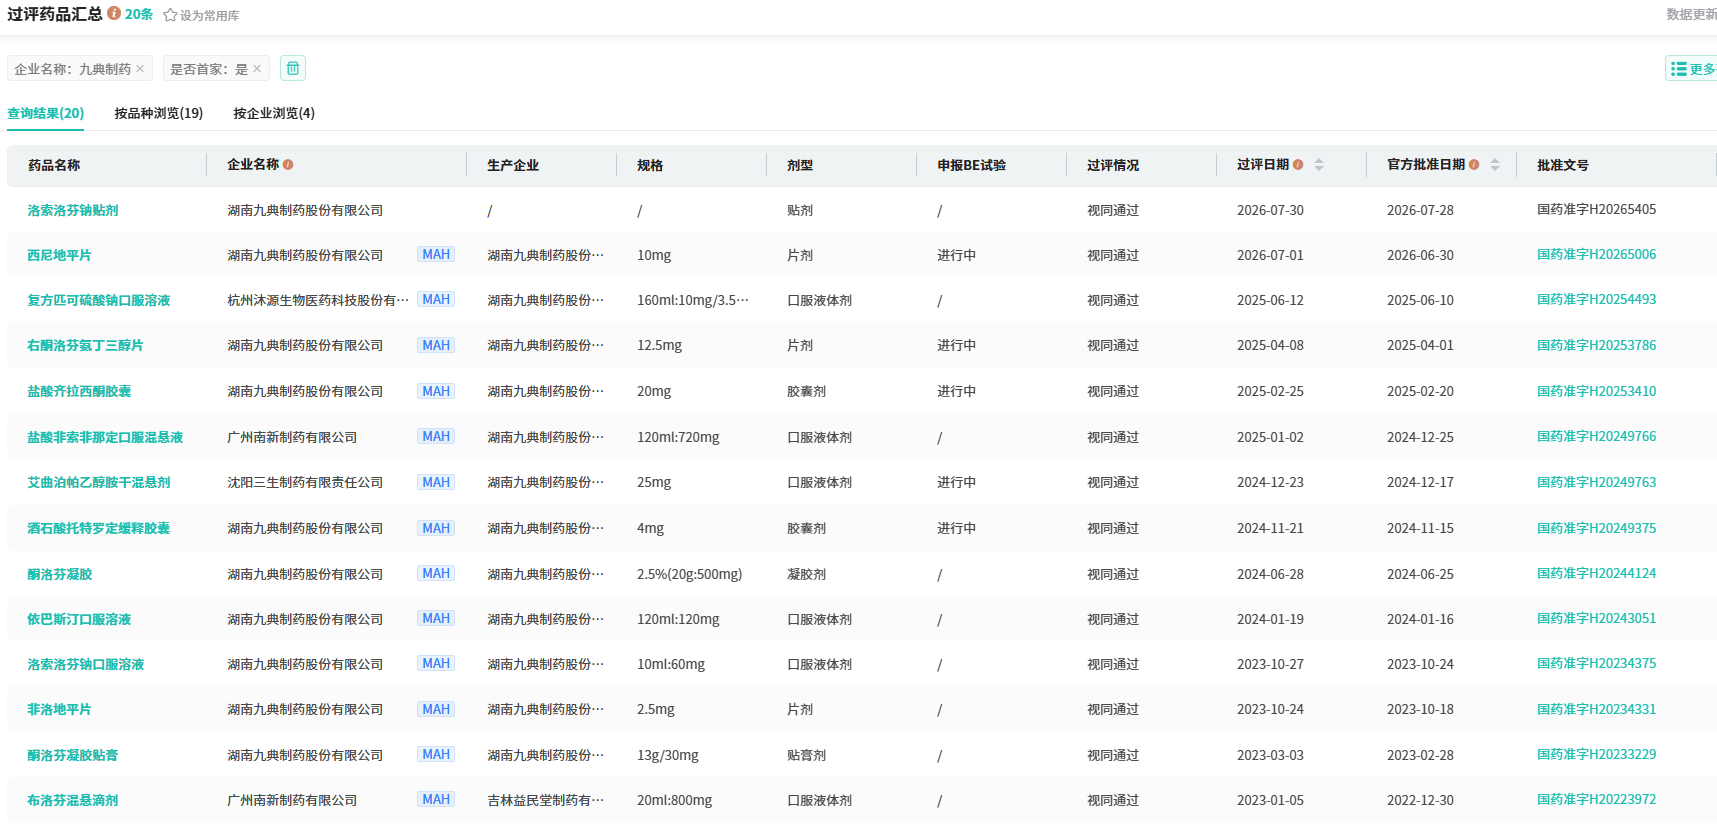Click the MAH badge in the 复方匹可硫酸钠口服溶液 row
This screenshot has width=1717, height=825.
pyautogui.click(x=436, y=300)
